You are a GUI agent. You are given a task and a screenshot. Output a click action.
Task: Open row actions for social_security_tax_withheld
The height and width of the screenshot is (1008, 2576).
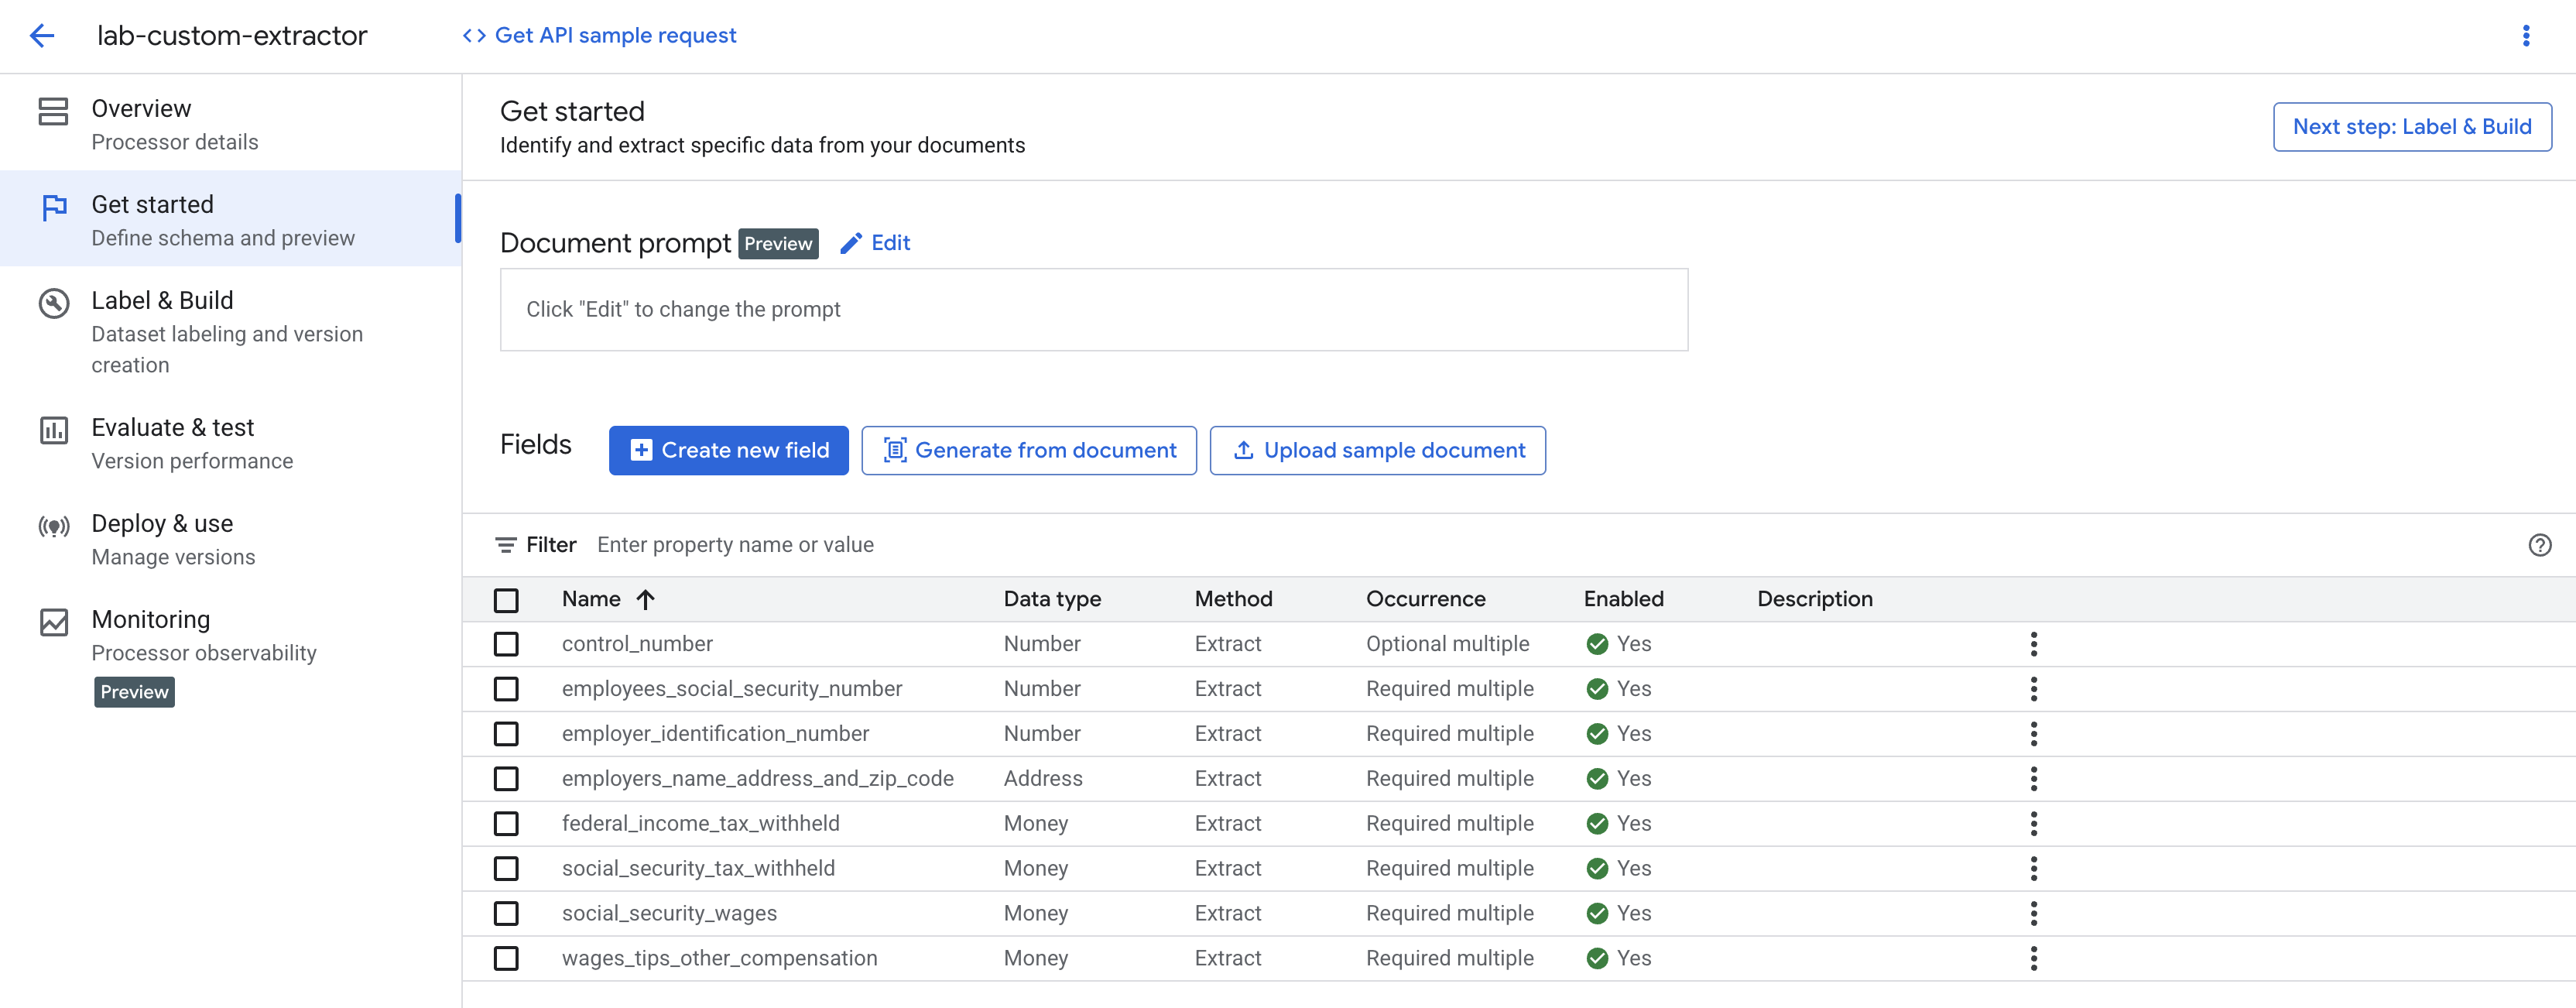(x=2033, y=869)
